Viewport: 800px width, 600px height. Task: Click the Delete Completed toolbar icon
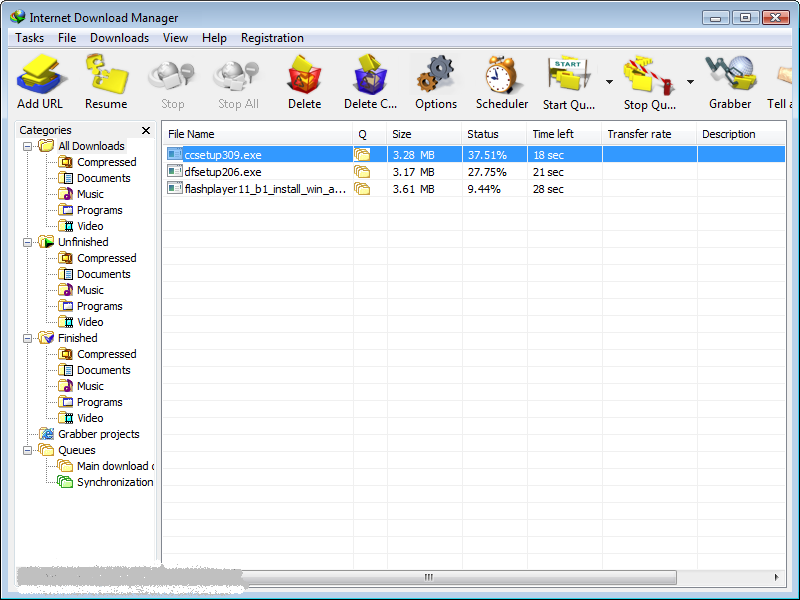370,75
